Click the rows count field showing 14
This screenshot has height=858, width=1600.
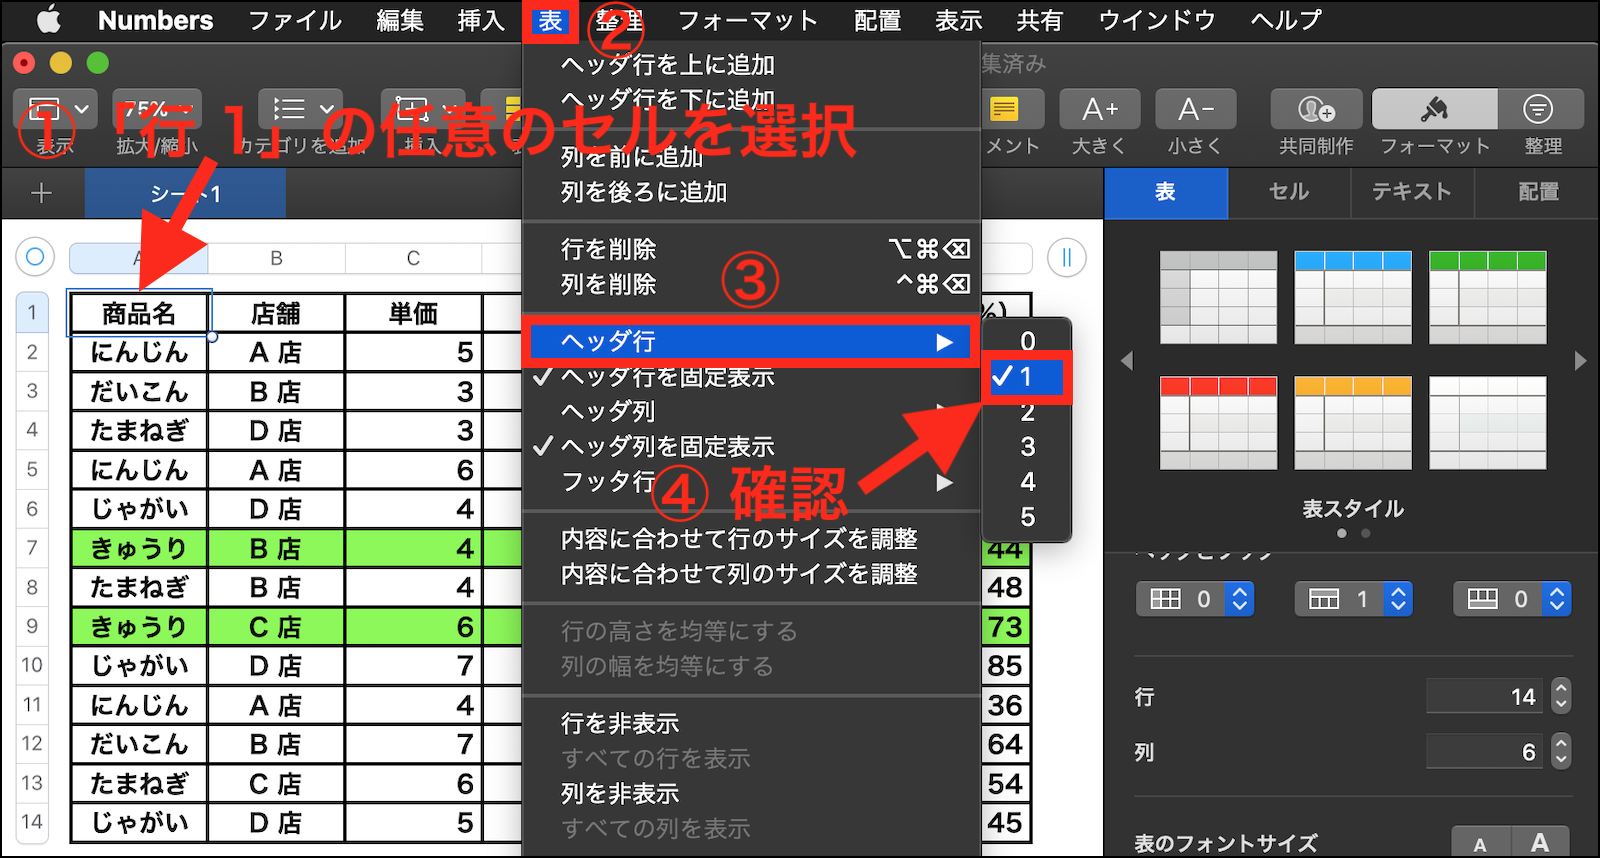coord(1485,696)
